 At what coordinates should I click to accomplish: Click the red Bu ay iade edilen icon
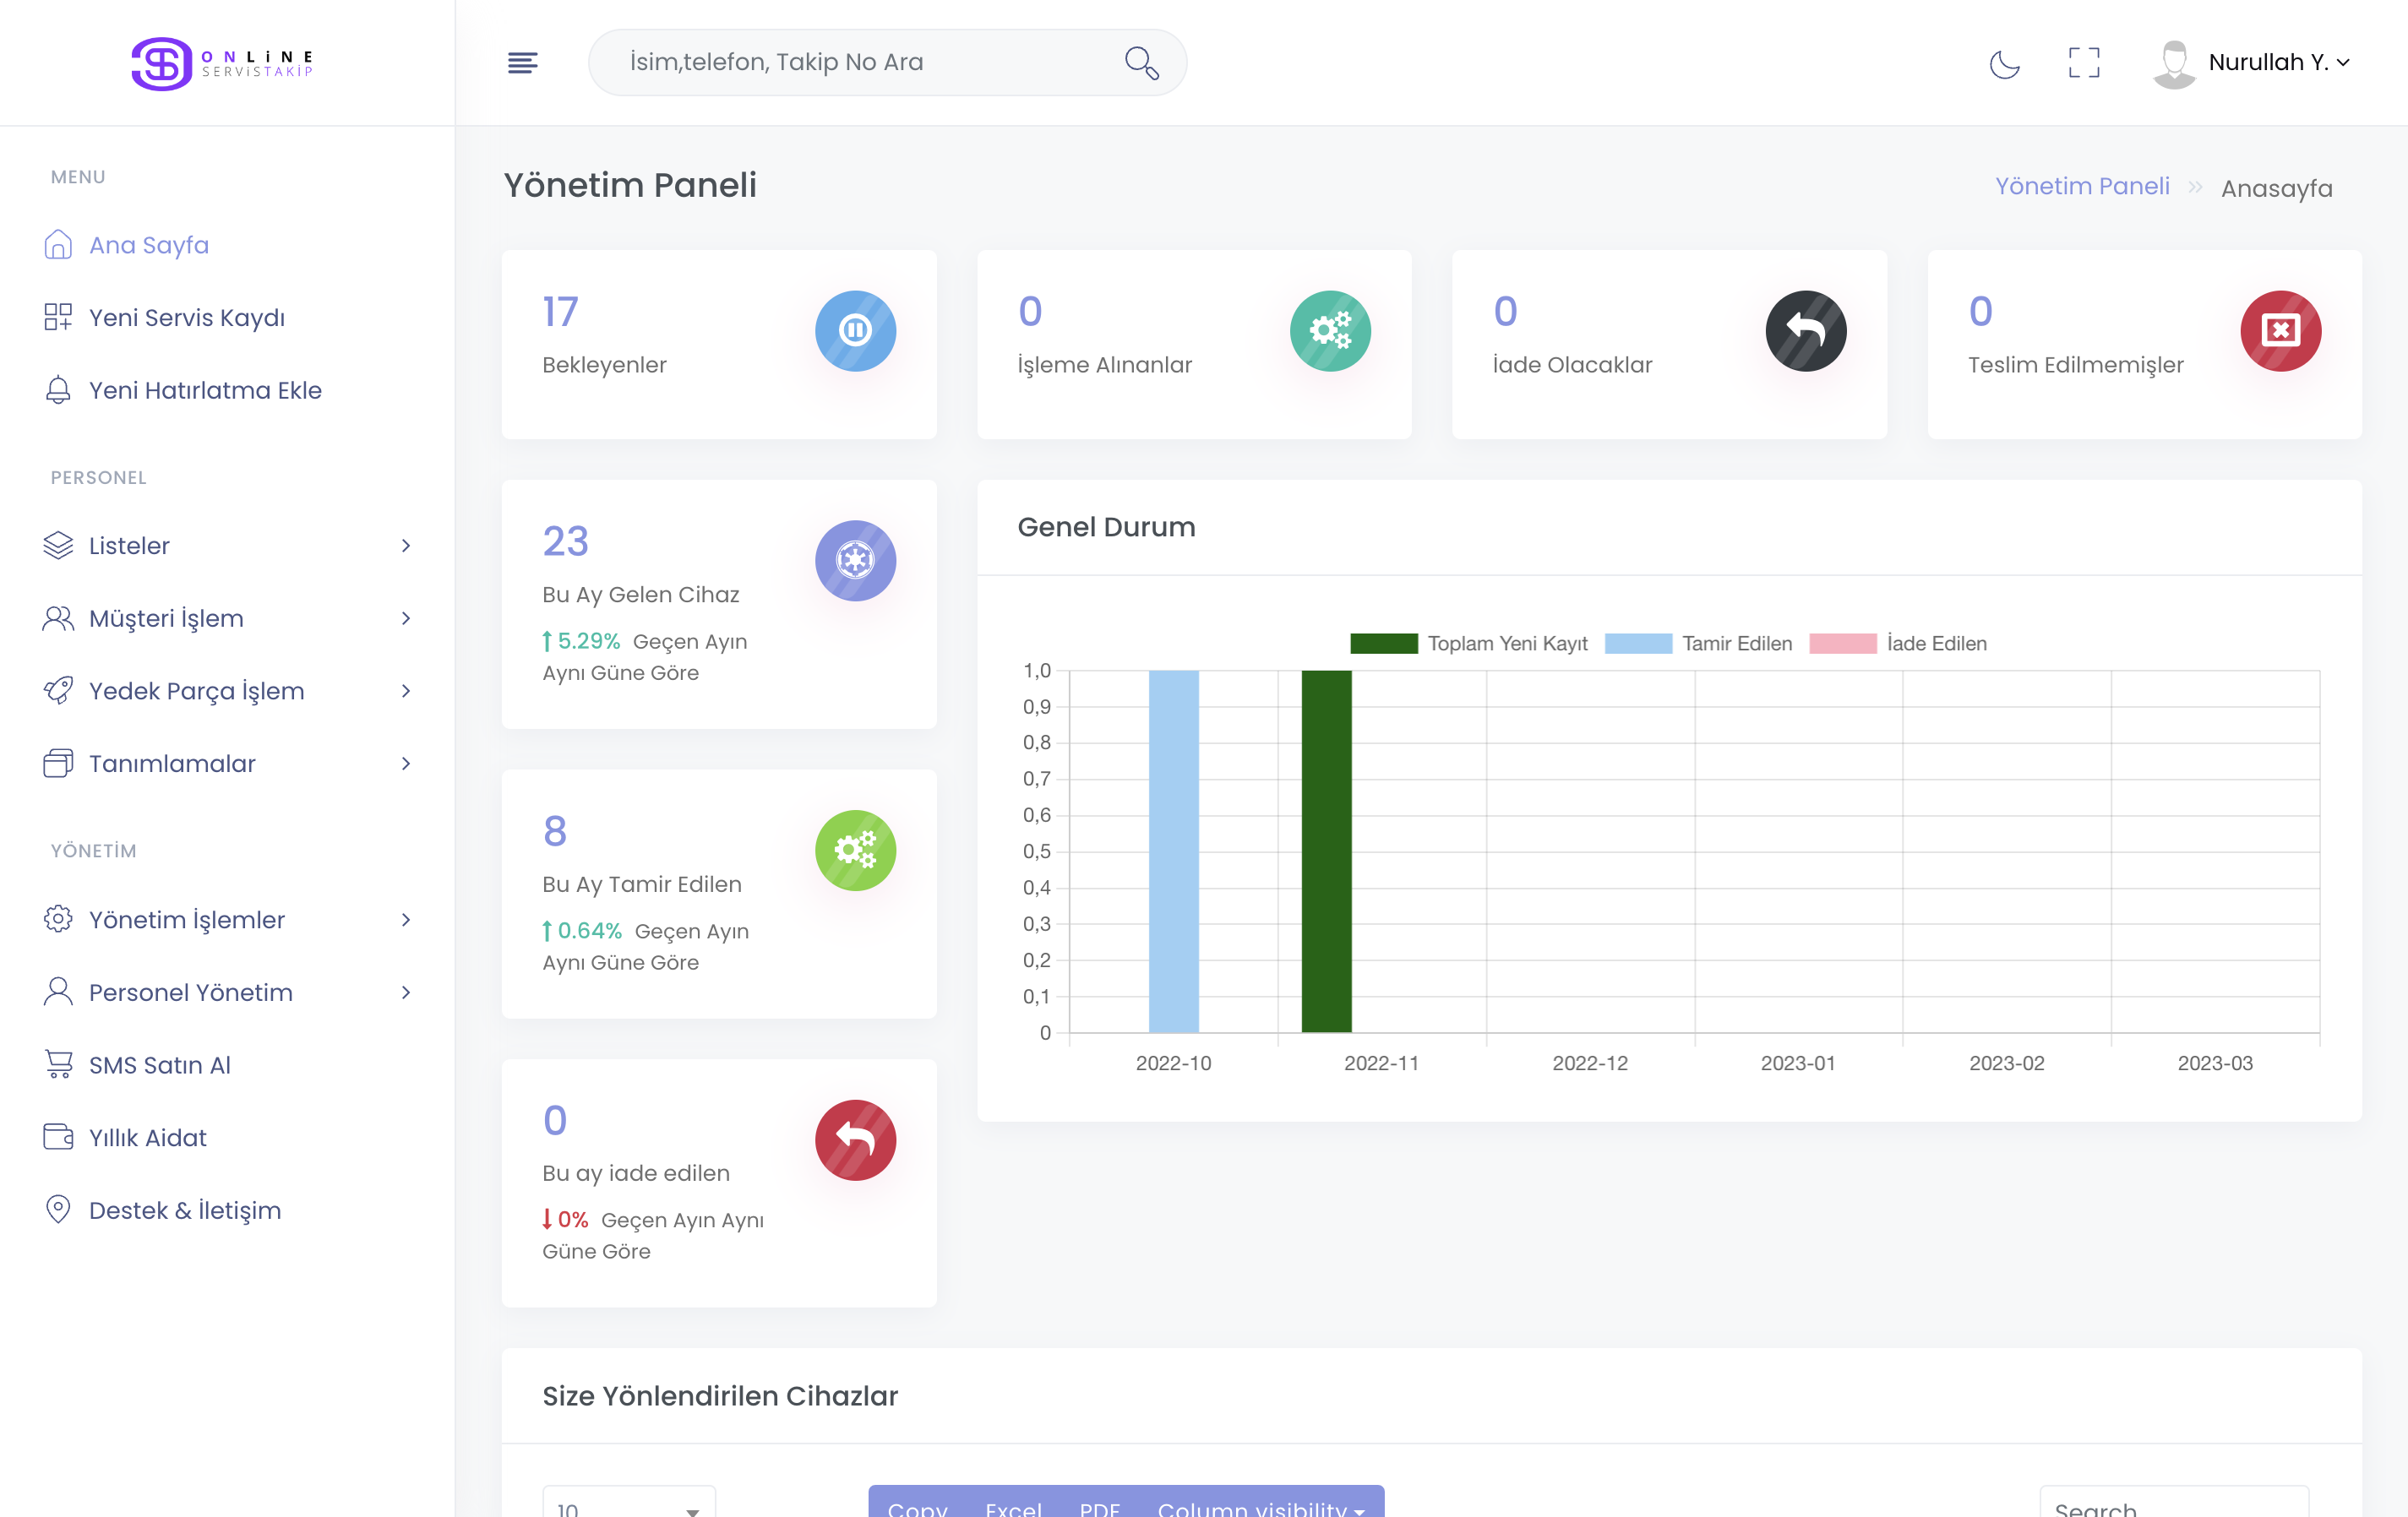click(855, 1140)
